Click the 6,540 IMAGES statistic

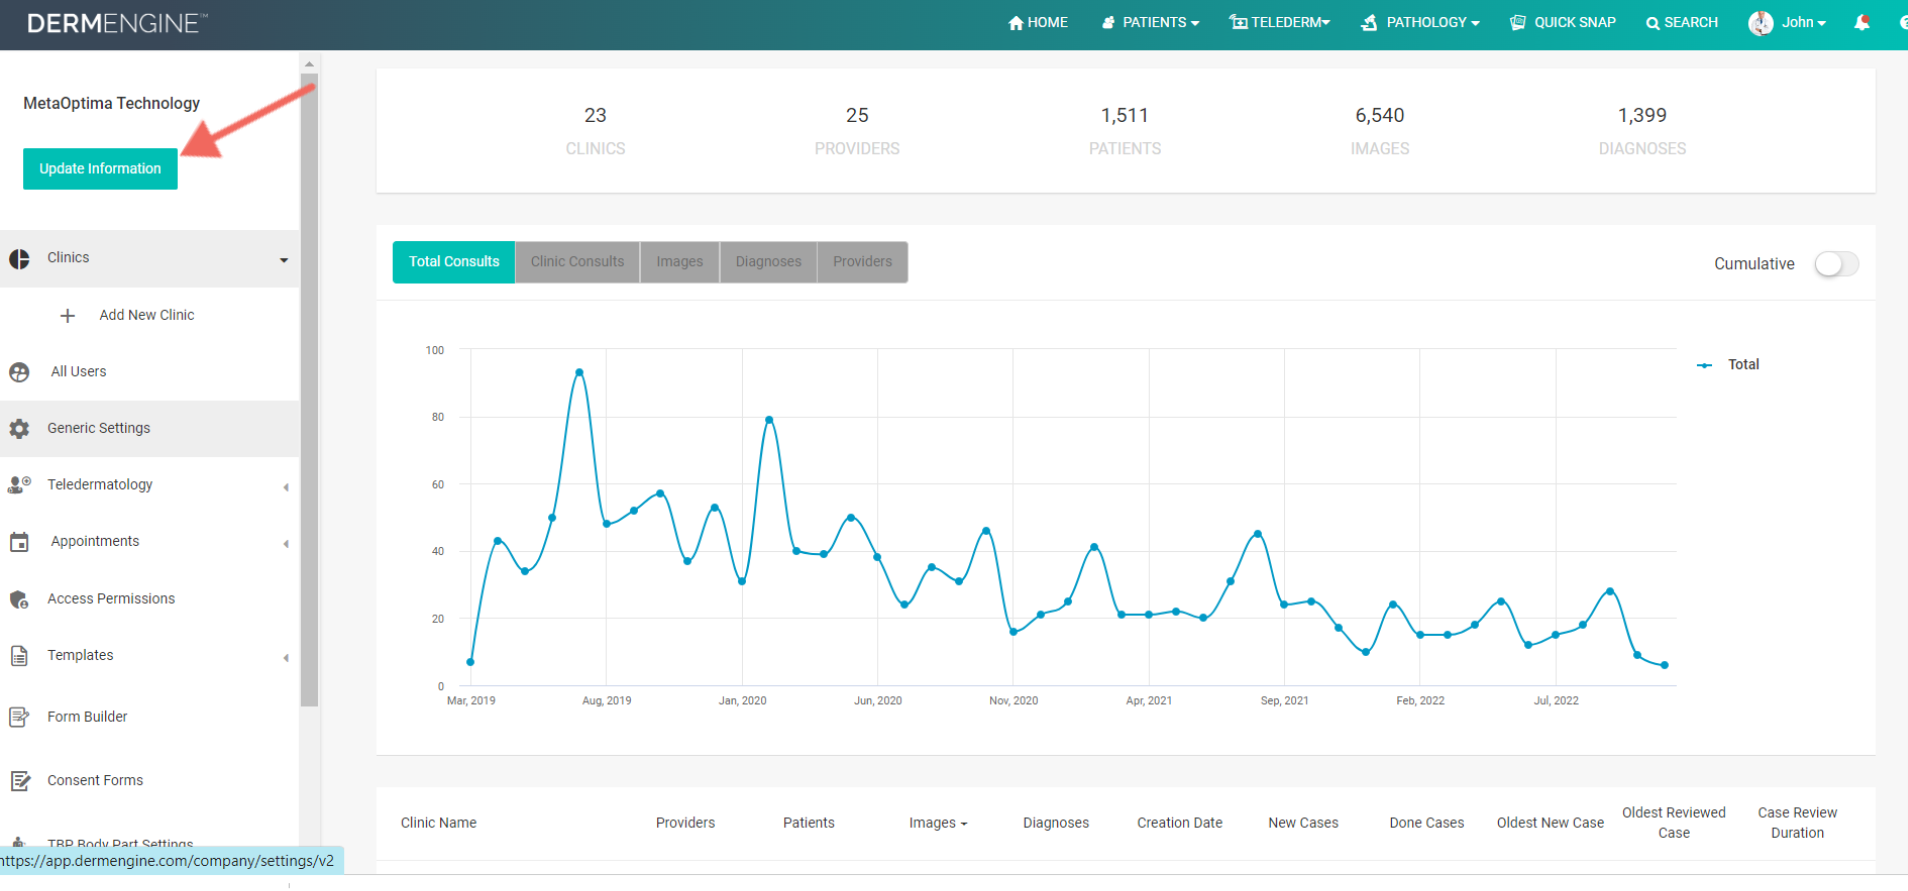tap(1380, 131)
